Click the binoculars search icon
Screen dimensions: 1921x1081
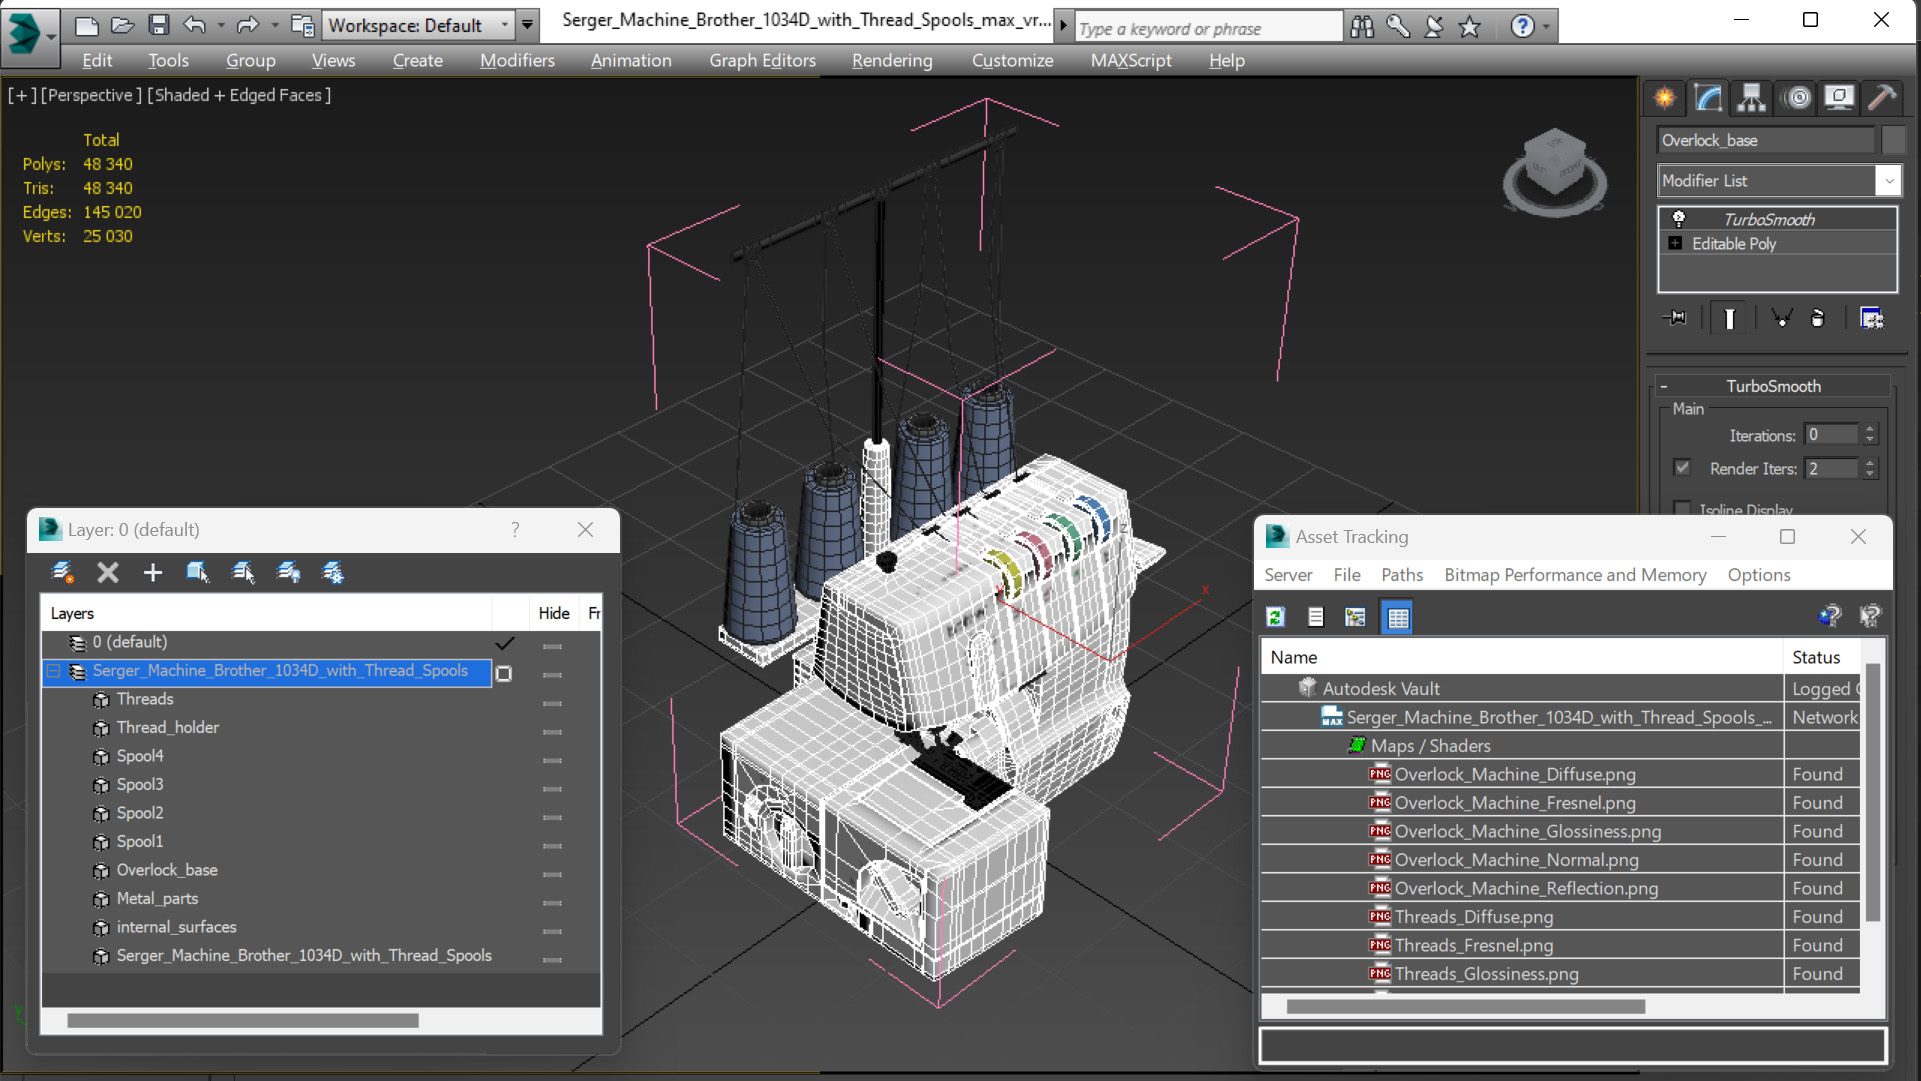coord(1362,27)
